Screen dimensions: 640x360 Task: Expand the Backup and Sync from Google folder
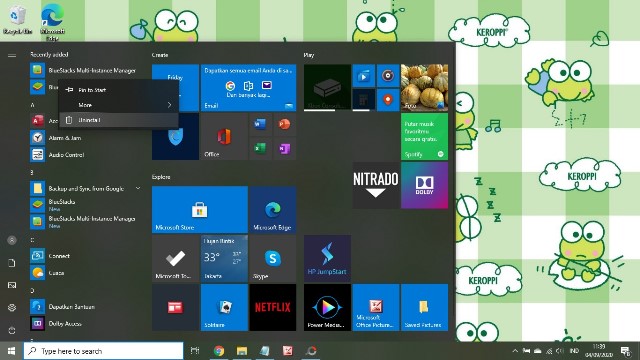(x=86, y=188)
